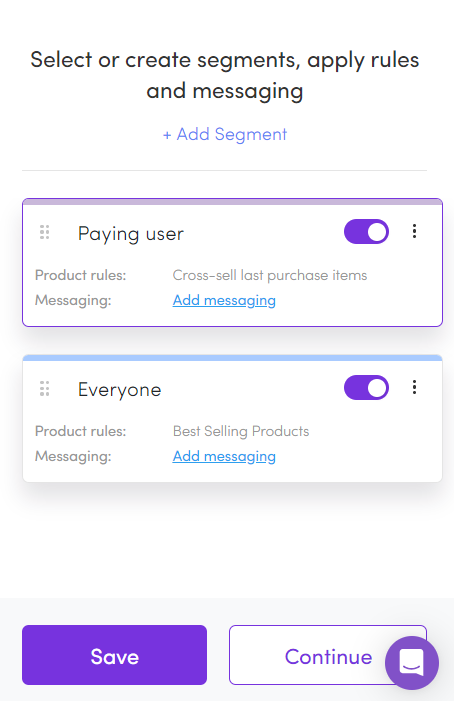Add messaging for the Everyone segment
The image size is (454, 701).
pyautogui.click(x=224, y=456)
